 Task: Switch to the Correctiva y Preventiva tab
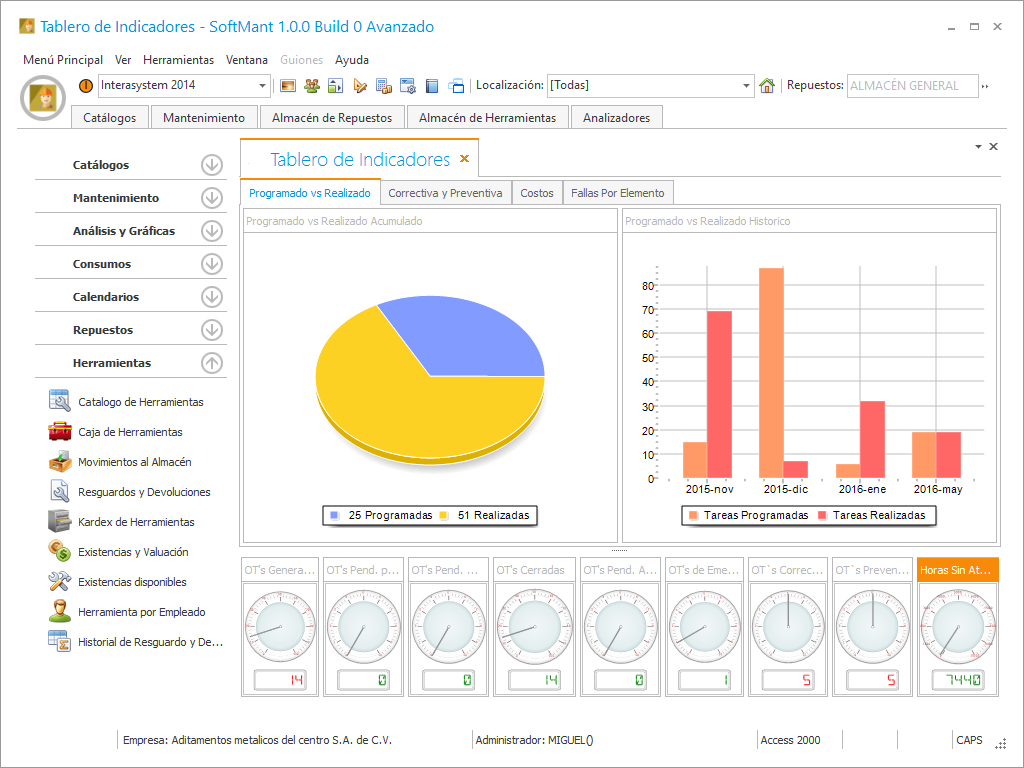[x=445, y=193]
